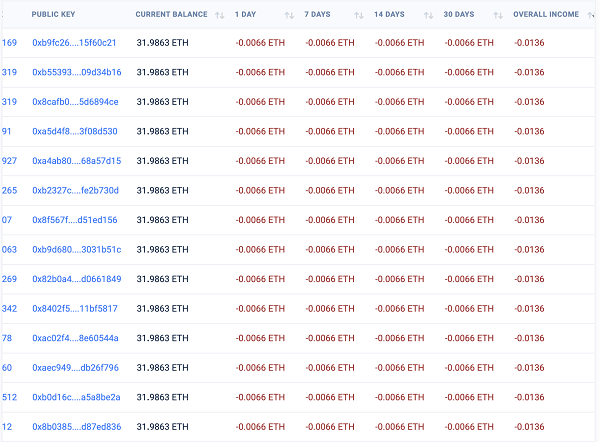Click the sort arrows beside 14 Days
The image size is (600, 442).
(428, 15)
